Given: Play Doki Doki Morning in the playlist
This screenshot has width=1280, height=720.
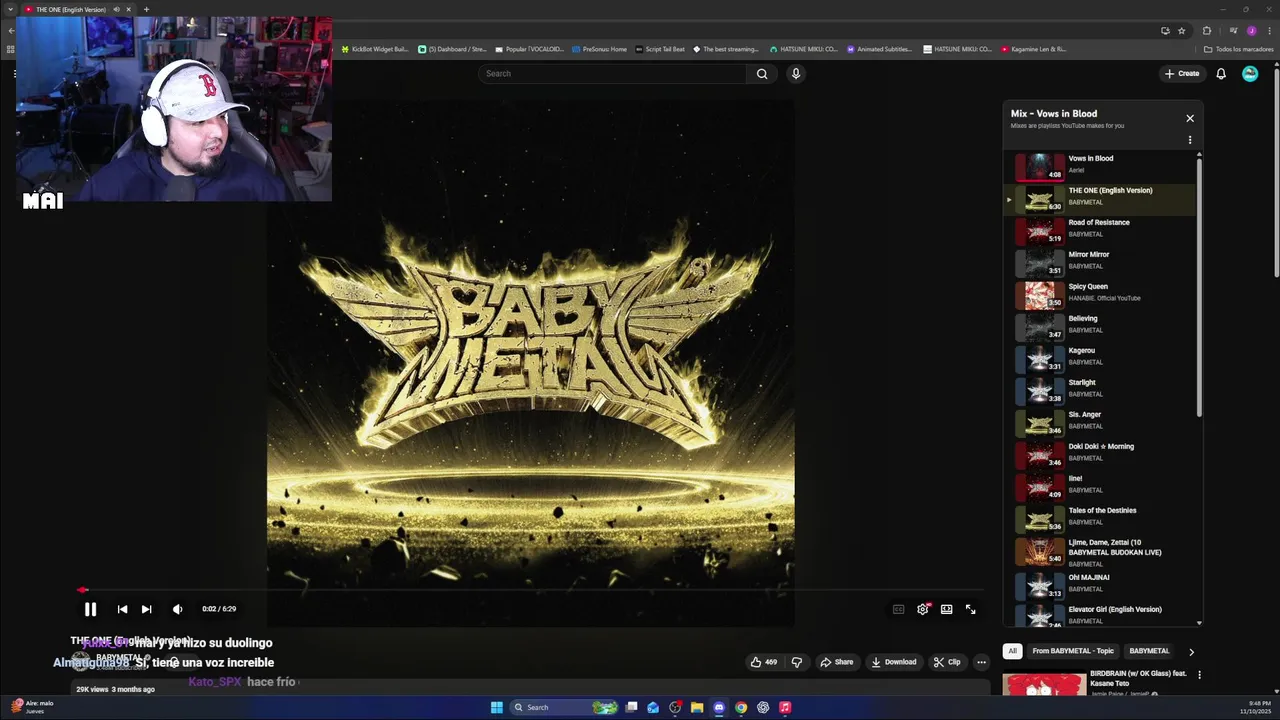Looking at the screenshot, I should [1100, 454].
